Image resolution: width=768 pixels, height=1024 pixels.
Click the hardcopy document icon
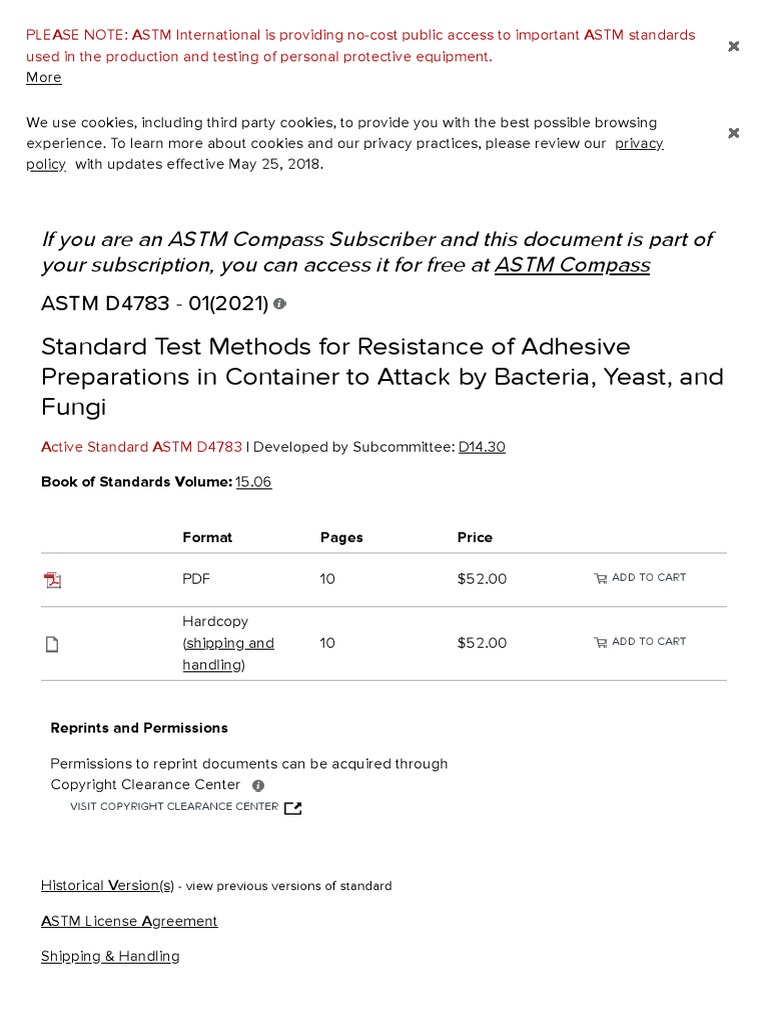[52, 645]
